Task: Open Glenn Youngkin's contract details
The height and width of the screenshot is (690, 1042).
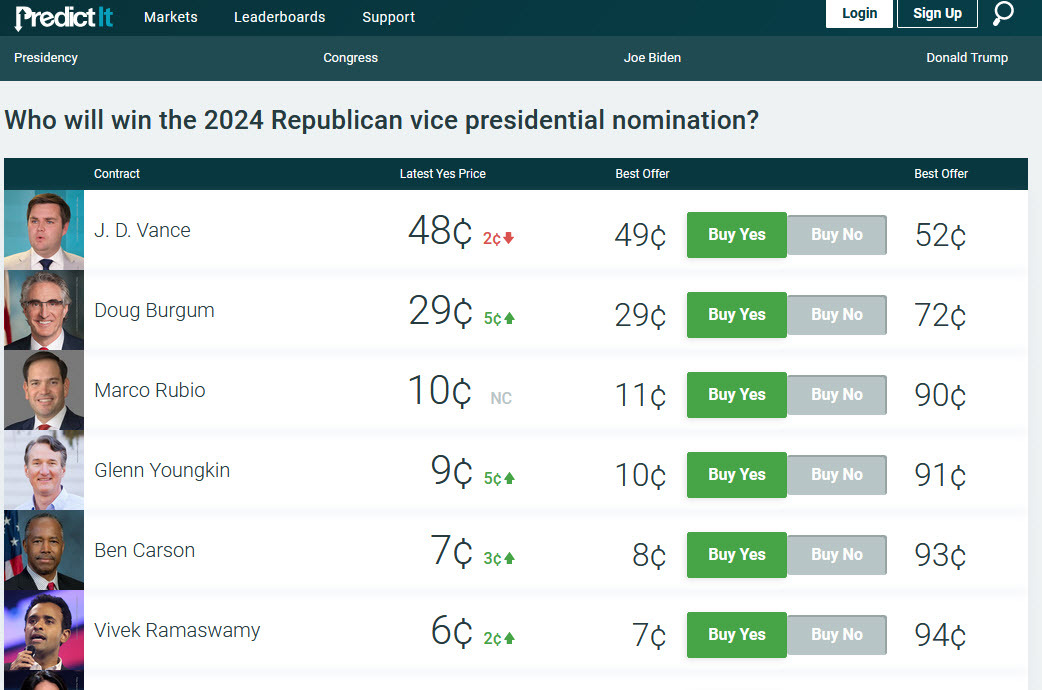Action: (x=162, y=469)
